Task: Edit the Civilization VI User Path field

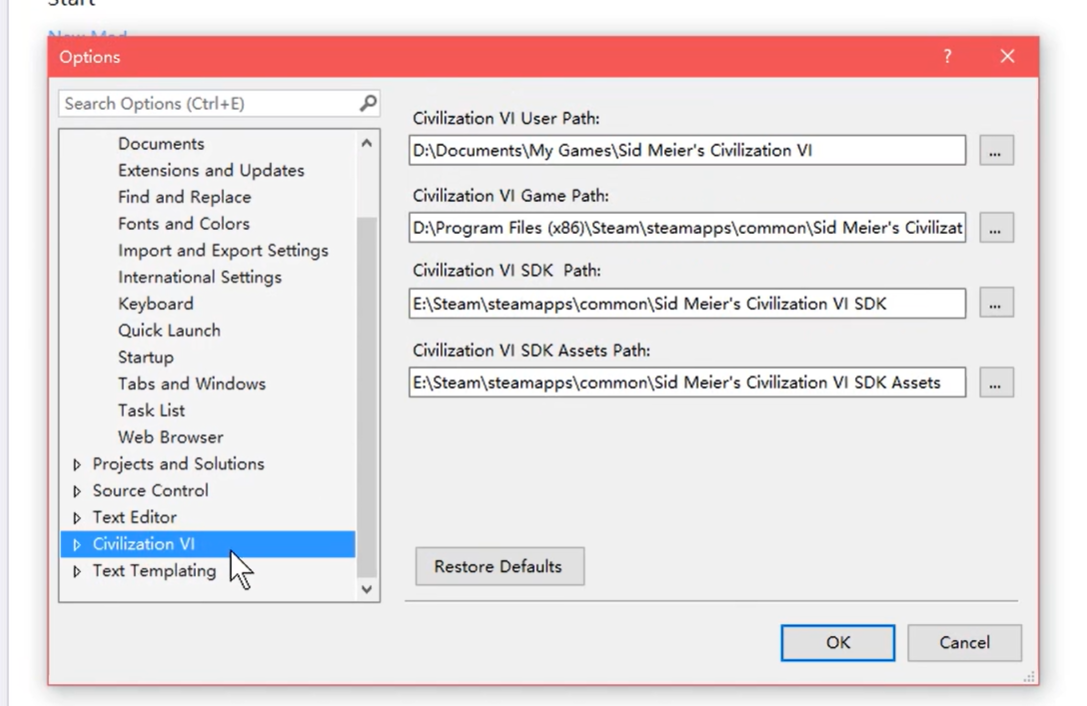Action: (687, 150)
